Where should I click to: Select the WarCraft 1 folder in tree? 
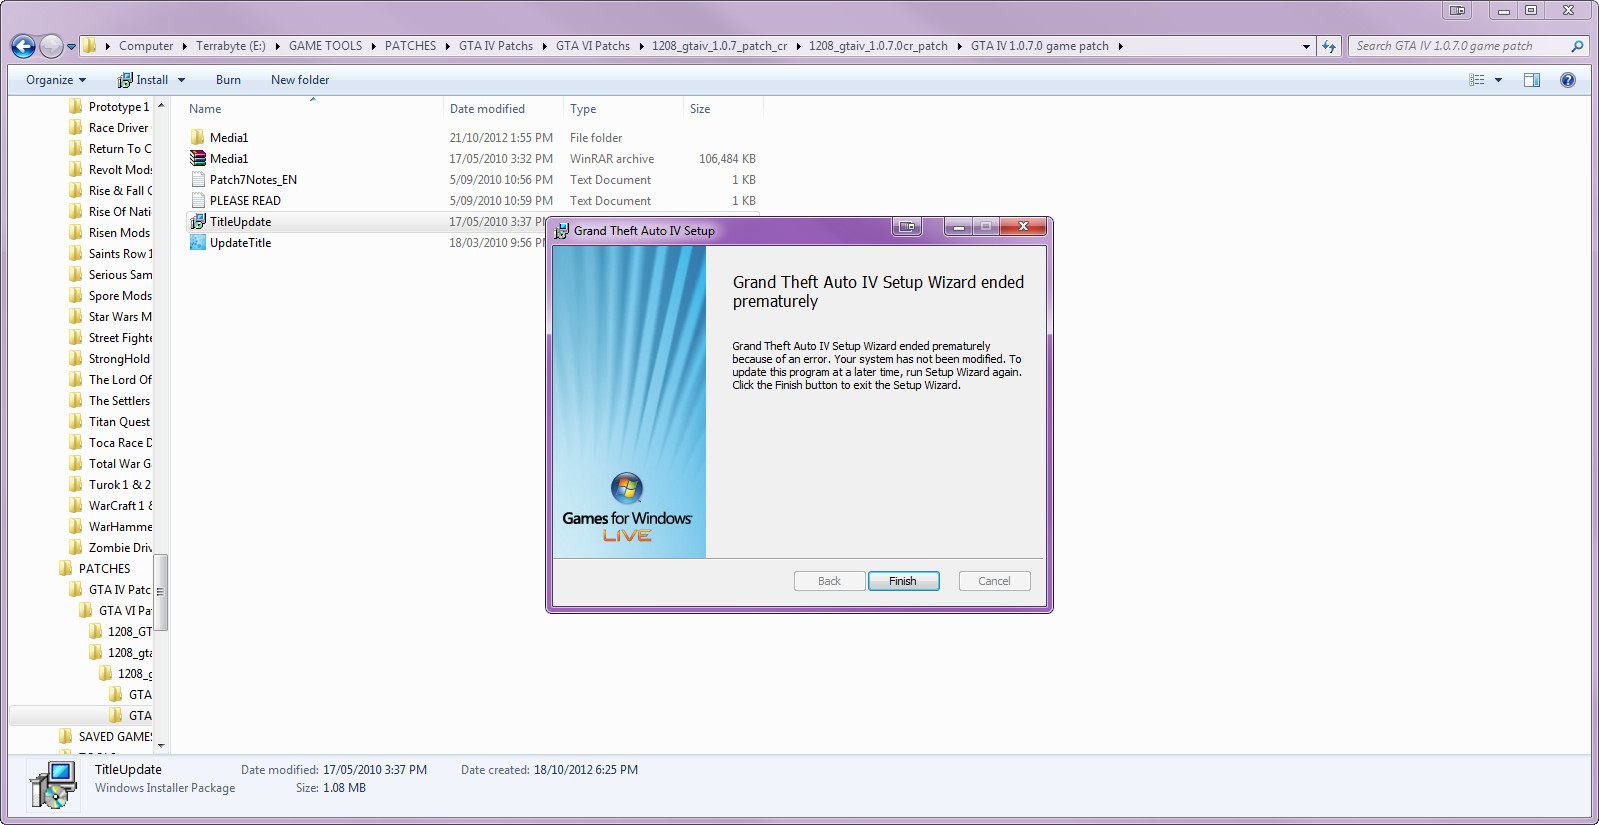[x=120, y=506]
